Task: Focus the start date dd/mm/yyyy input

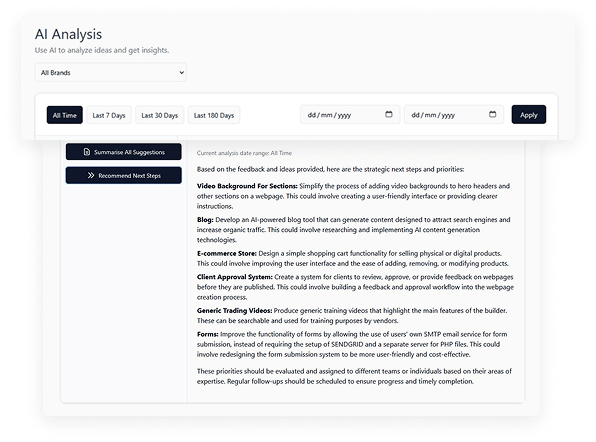Action: pyautogui.click(x=350, y=115)
